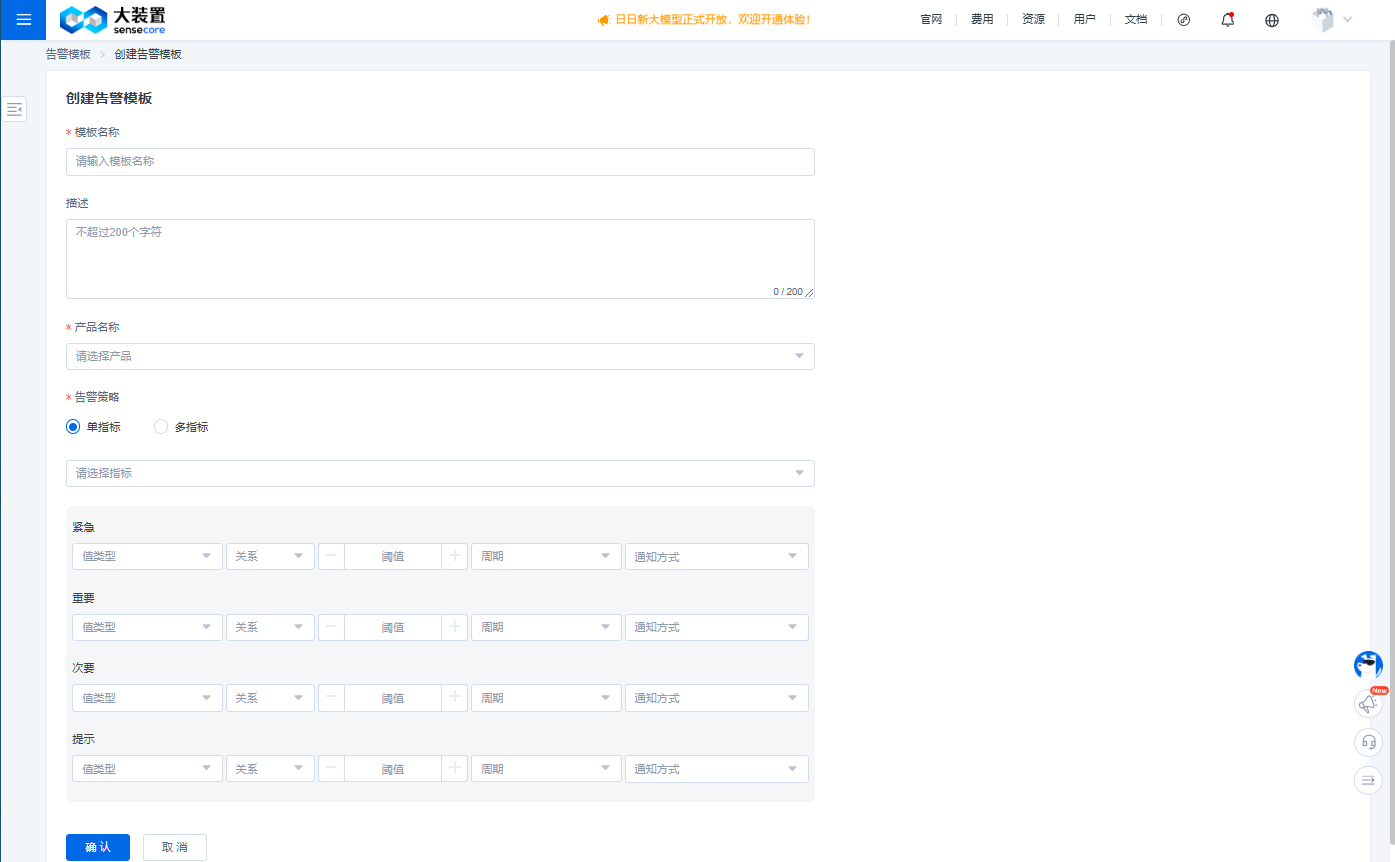Screen dimensions: 1395x862
Task: Open the notification bell
Action: click(1228, 19)
